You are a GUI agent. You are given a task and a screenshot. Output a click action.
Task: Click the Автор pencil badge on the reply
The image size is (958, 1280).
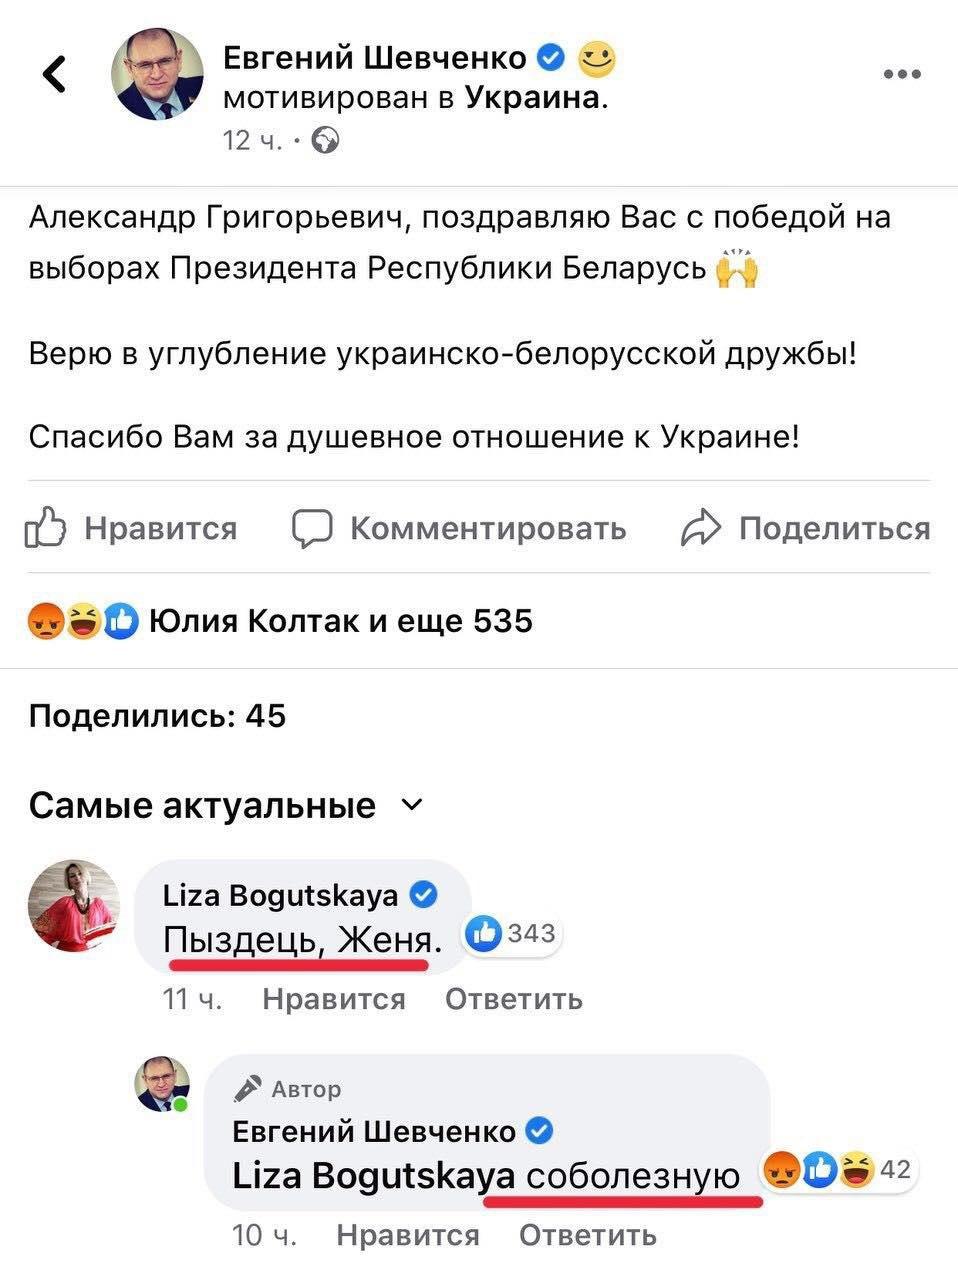[249, 1087]
